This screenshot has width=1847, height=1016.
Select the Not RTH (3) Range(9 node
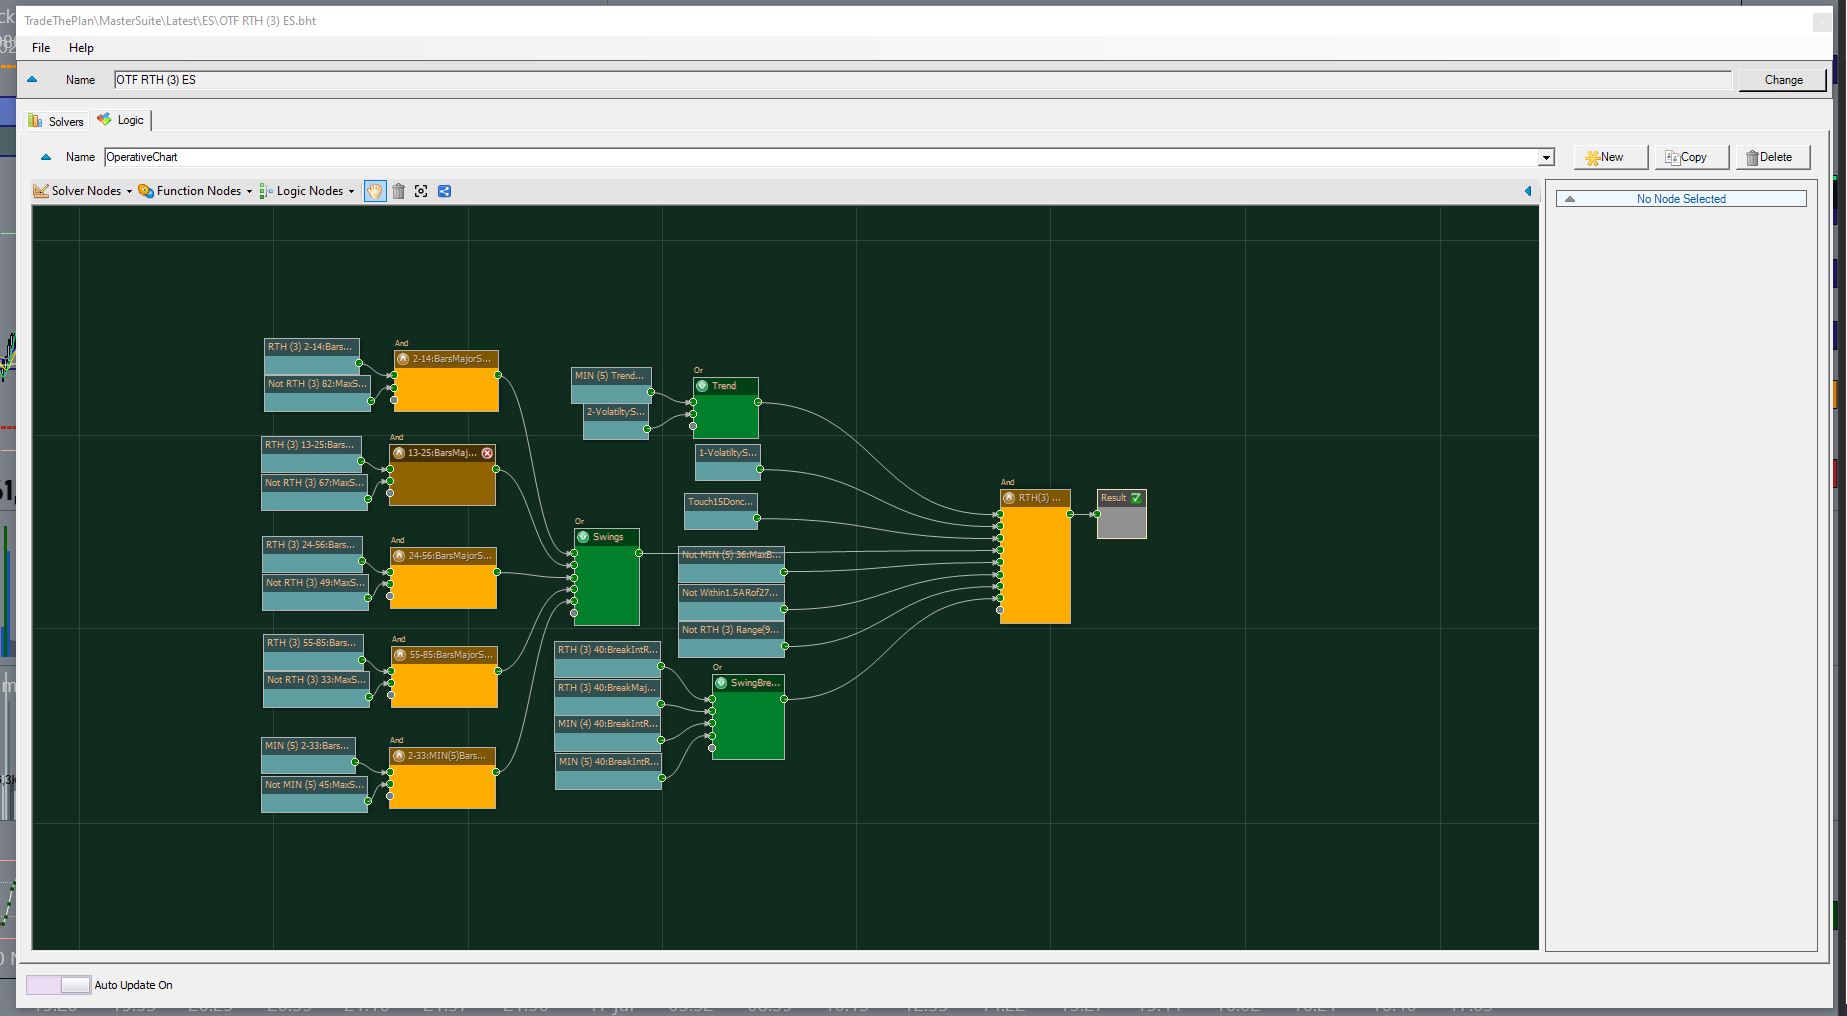(731, 640)
